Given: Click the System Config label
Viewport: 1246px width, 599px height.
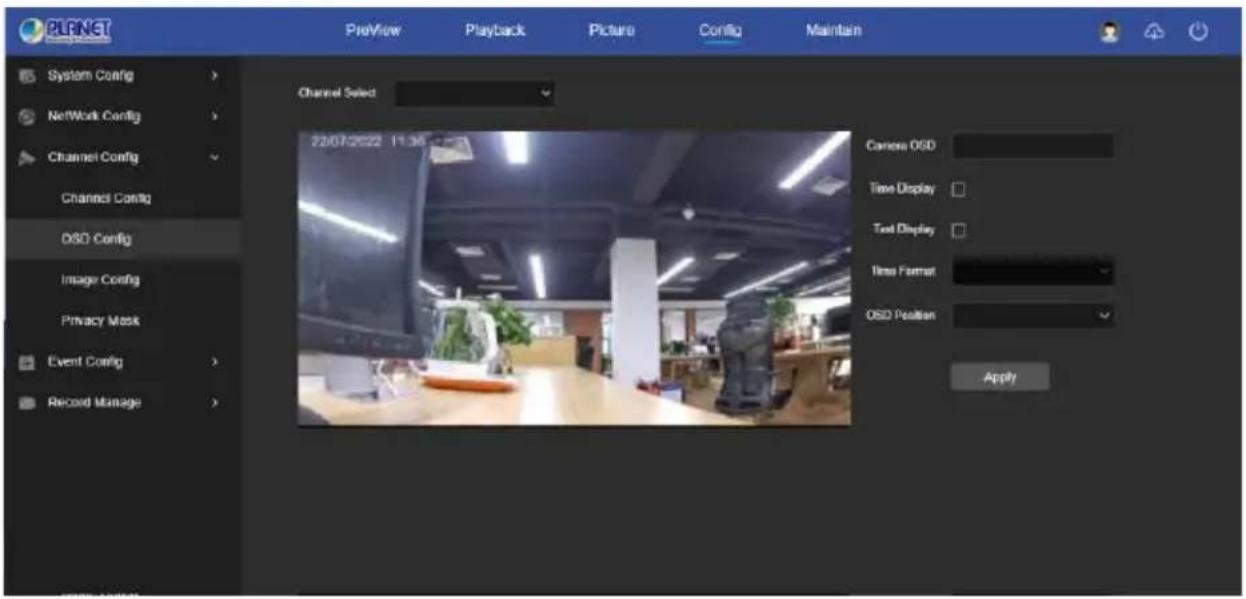Looking at the screenshot, I should click(91, 76).
